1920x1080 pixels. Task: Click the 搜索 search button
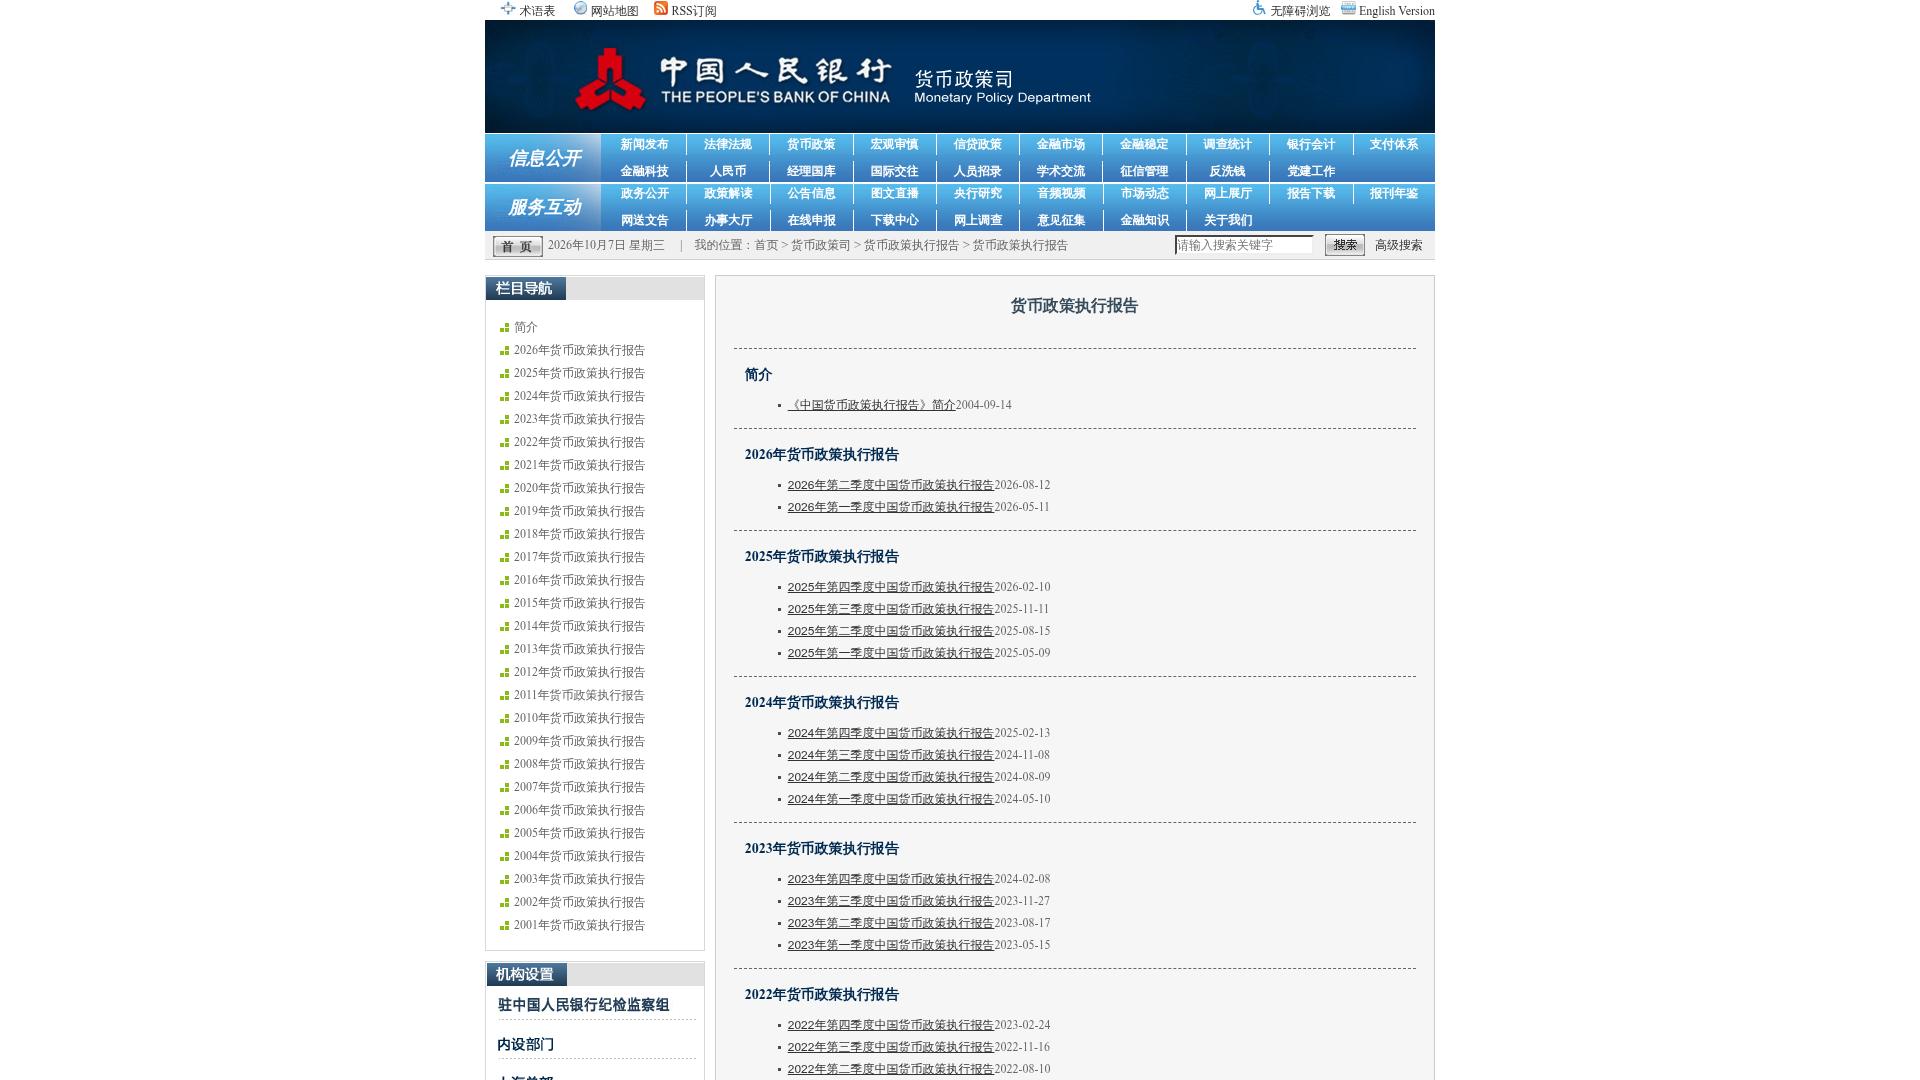pyautogui.click(x=1344, y=245)
